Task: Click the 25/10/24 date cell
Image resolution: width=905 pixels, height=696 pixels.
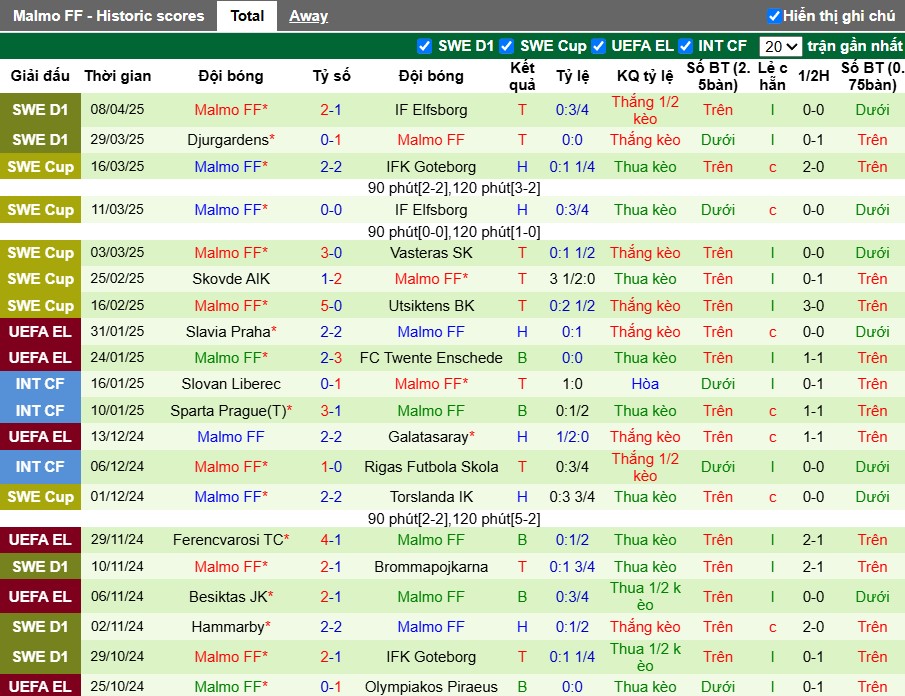Action: point(117,686)
